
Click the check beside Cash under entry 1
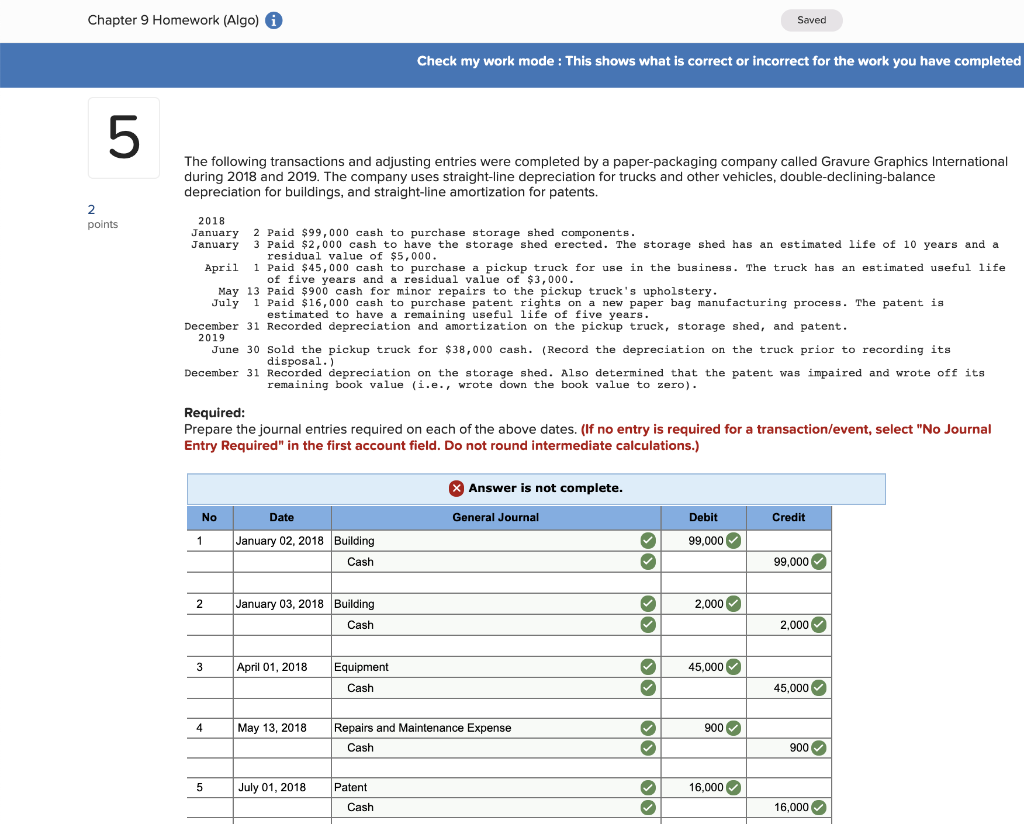648,562
